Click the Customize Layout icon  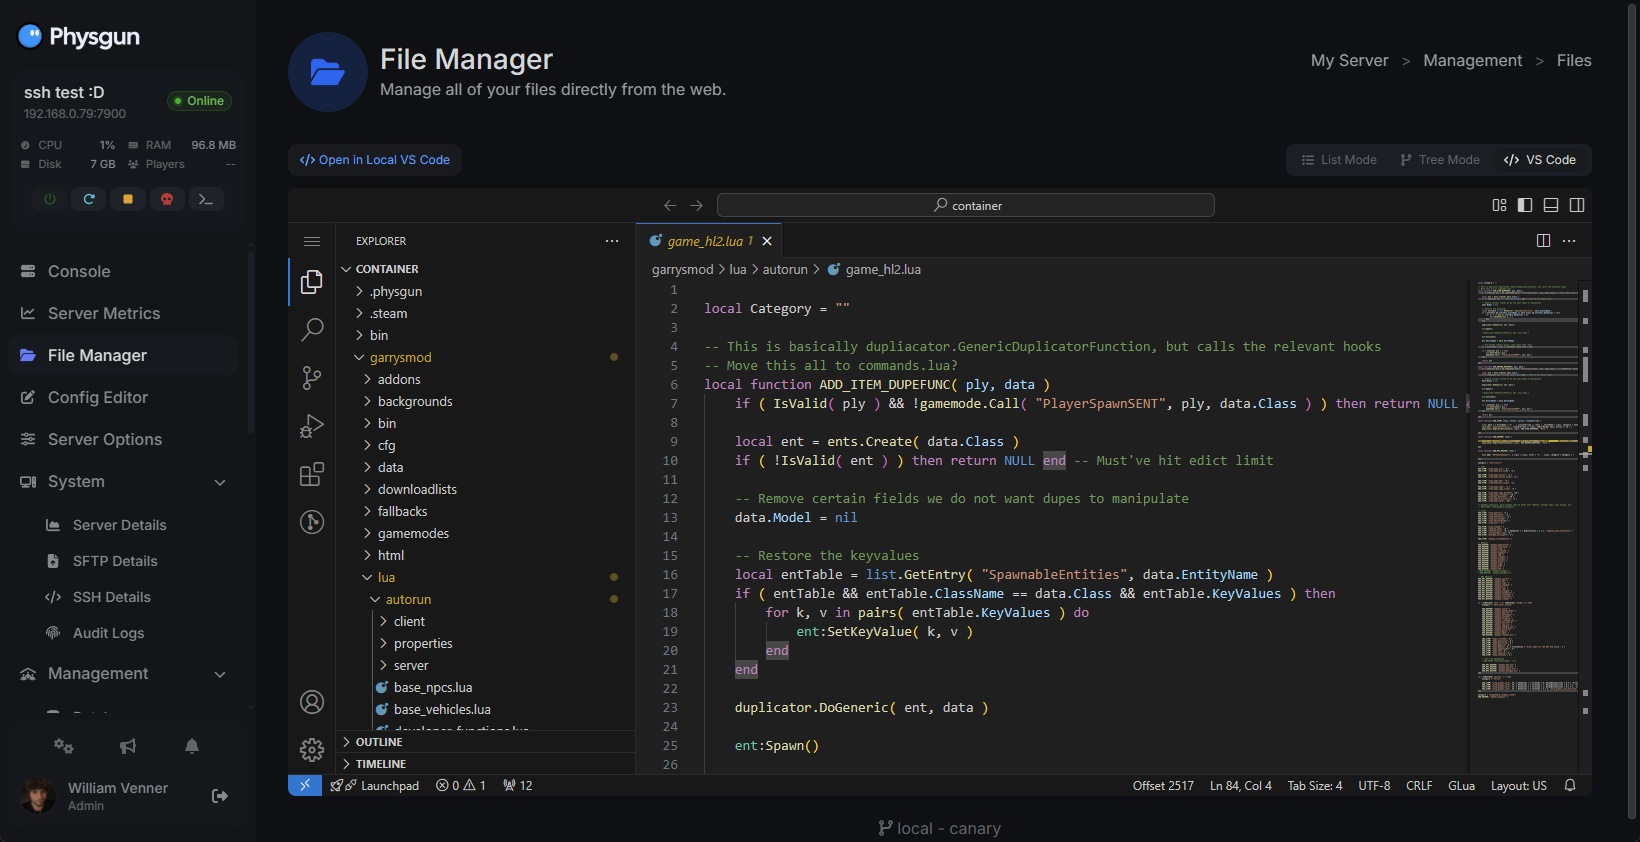pos(1499,205)
